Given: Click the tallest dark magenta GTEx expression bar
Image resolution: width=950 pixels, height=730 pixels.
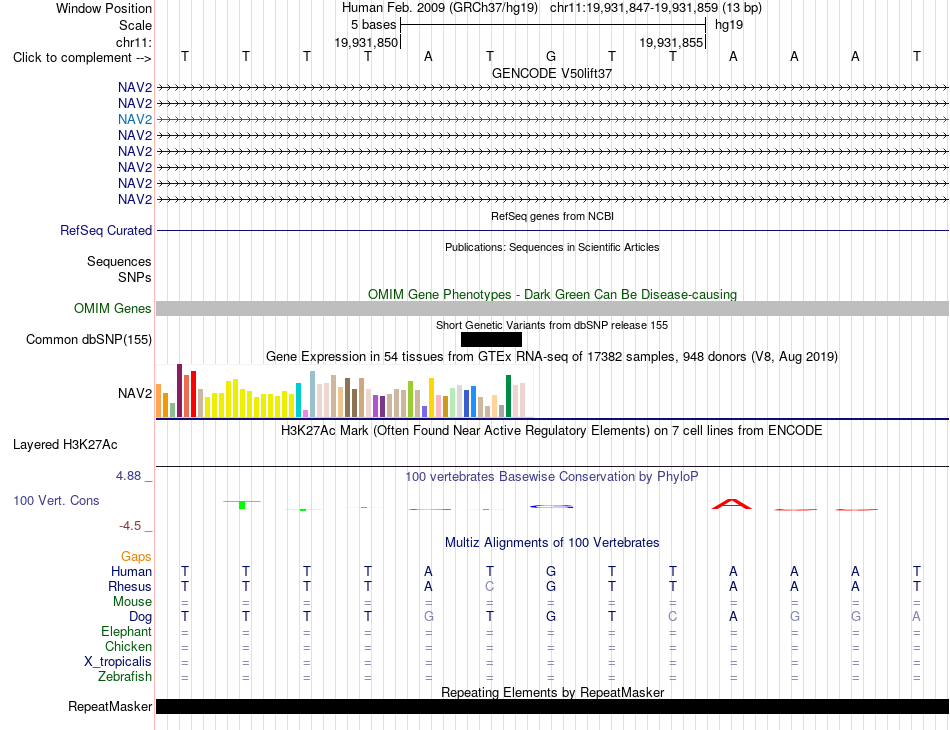Looking at the screenshot, I should click(x=179, y=390).
